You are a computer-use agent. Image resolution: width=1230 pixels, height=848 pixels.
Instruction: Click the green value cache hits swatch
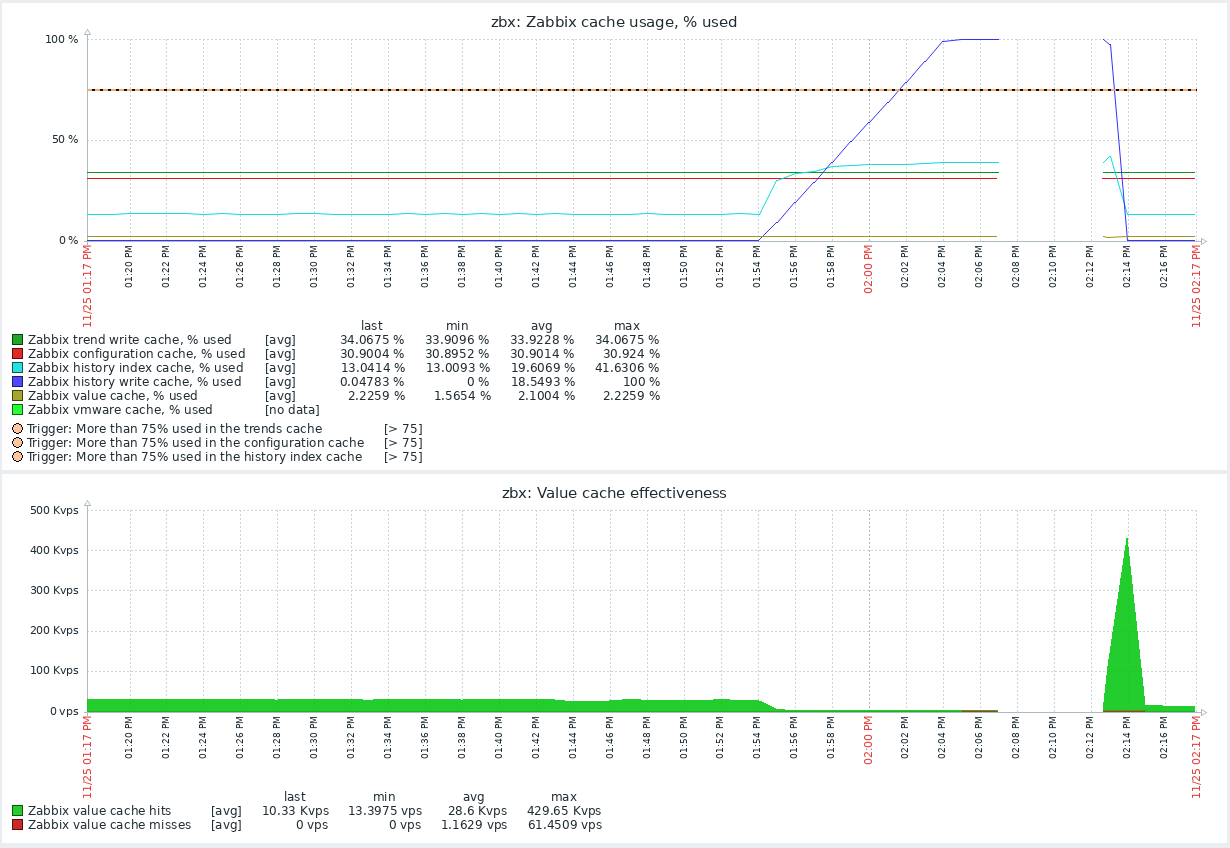17,811
